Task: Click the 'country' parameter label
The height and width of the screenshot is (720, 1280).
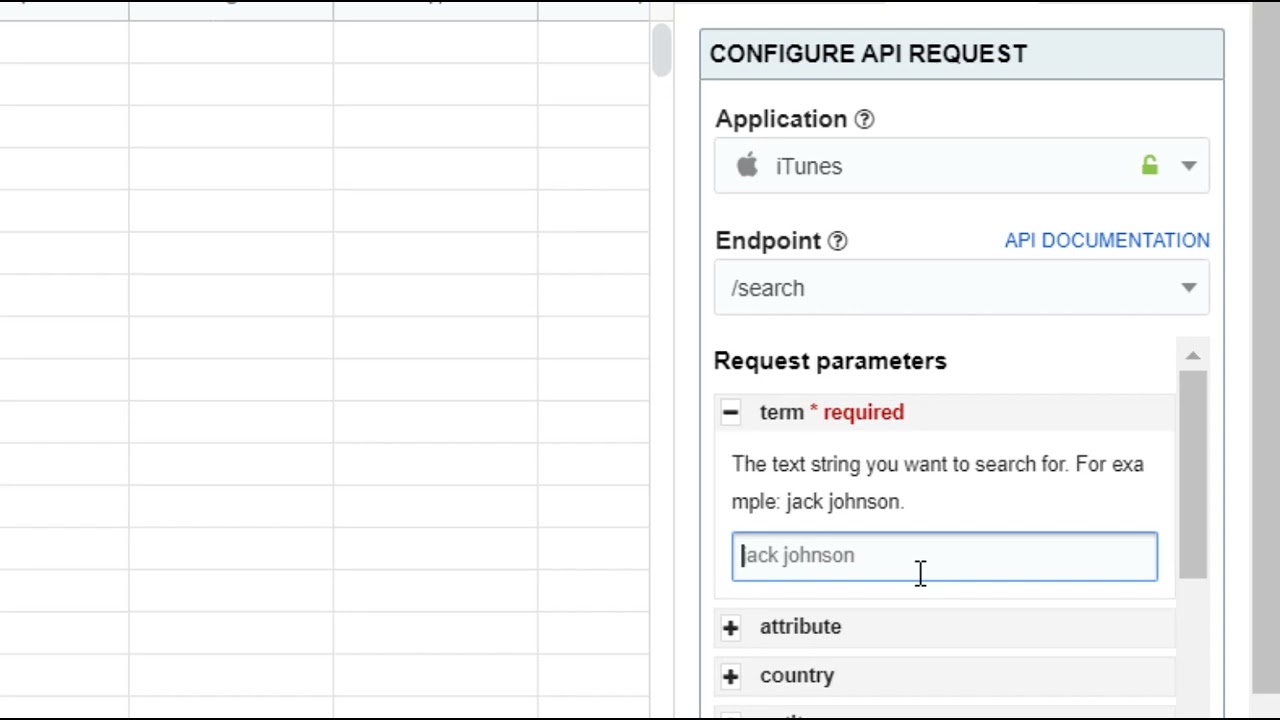Action: point(797,676)
